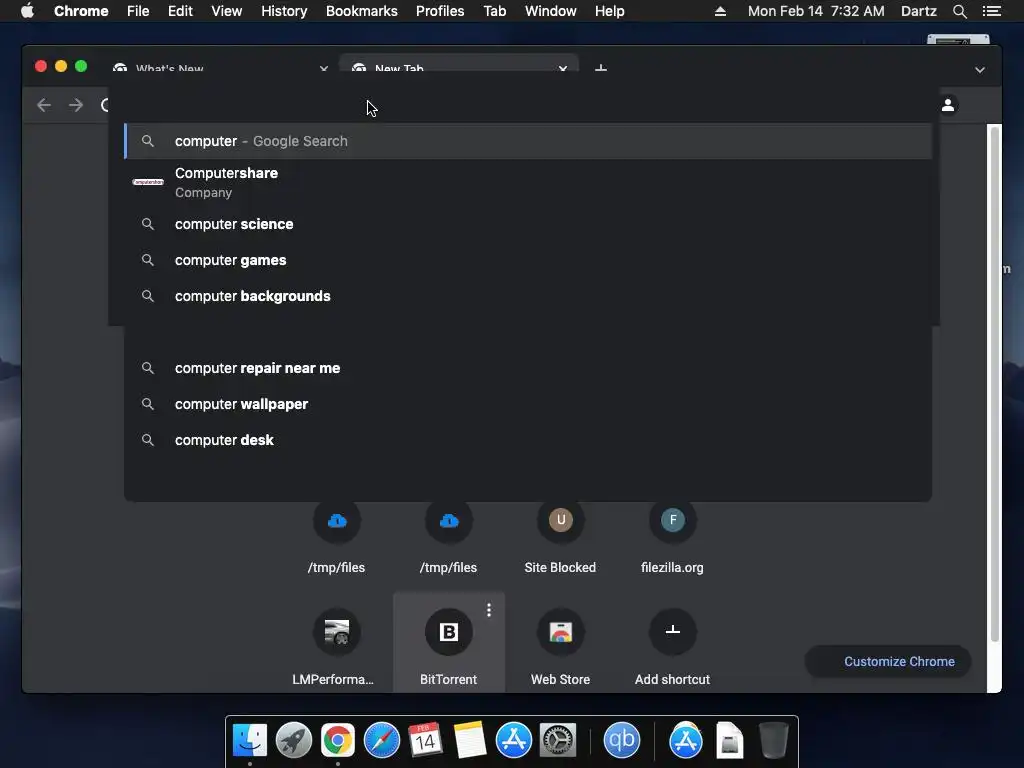Pick the 'computer science' suggestion
Viewport: 1024px width, 768px height.
pyautogui.click(x=528, y=224)
